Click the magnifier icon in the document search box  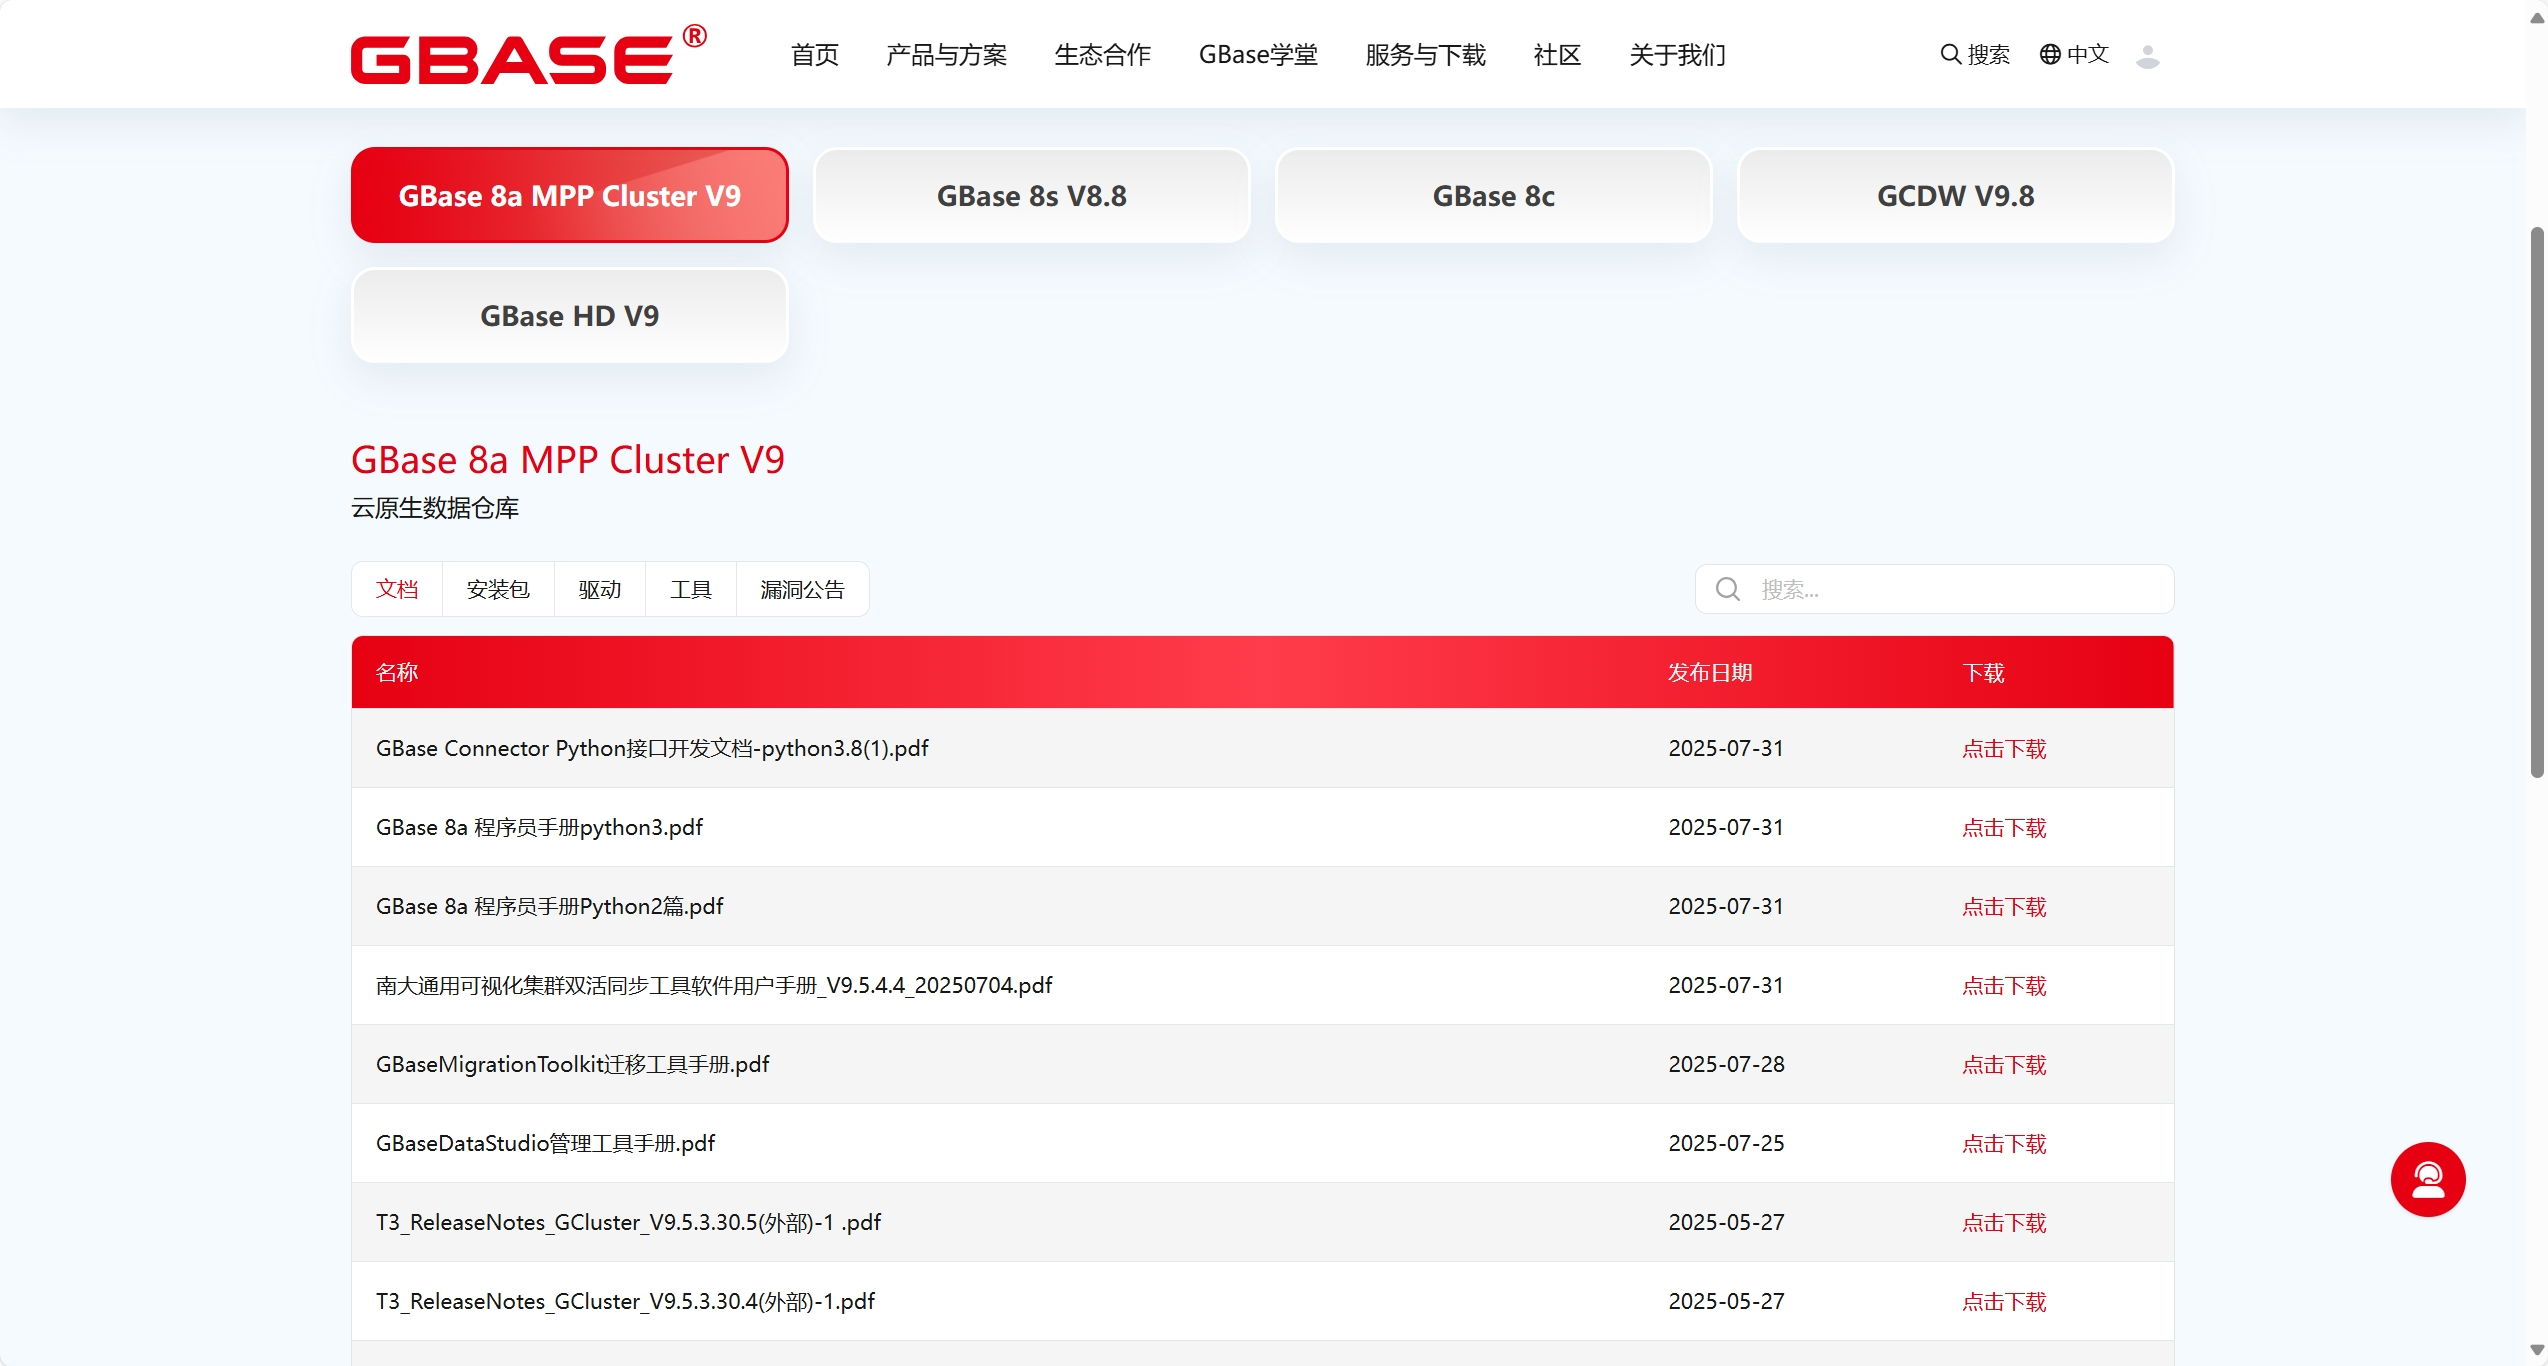[1727, 589]
